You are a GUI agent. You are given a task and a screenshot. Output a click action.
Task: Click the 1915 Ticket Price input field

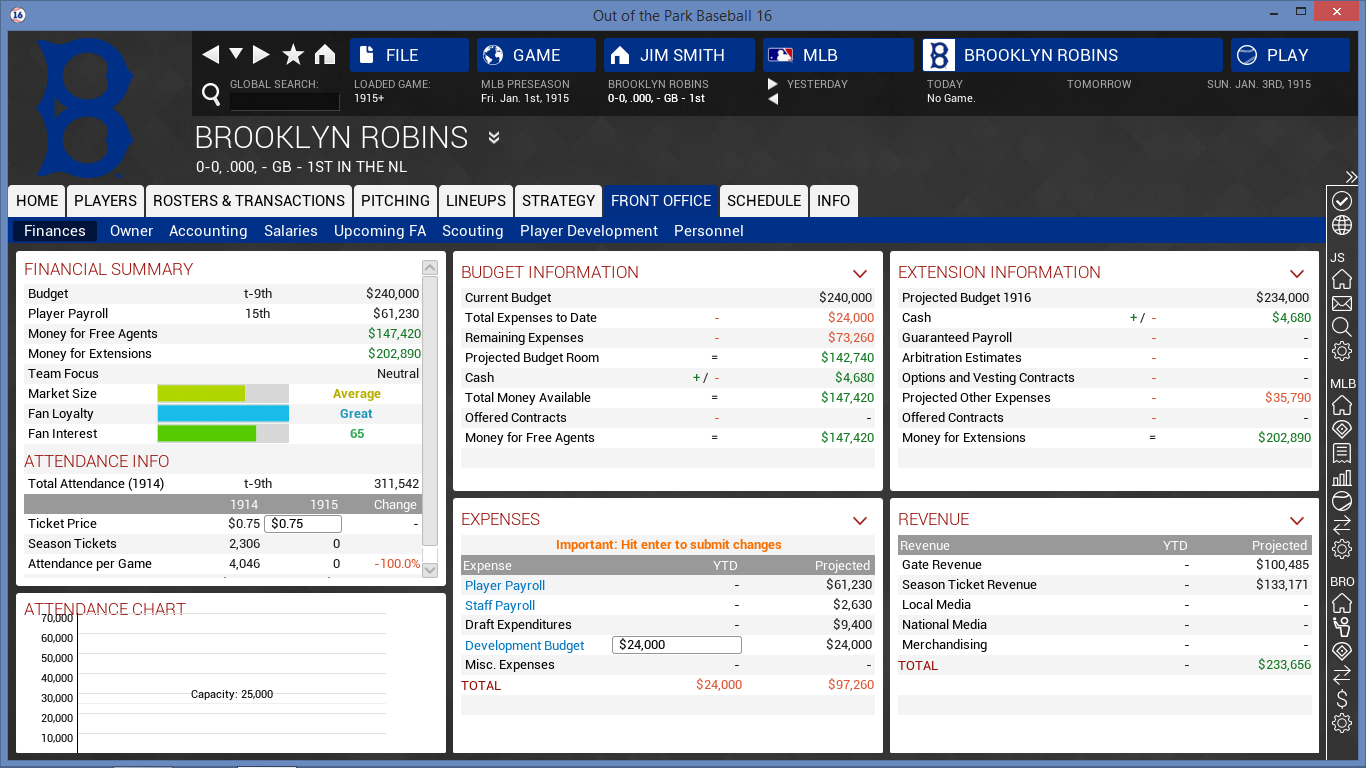click(304, 524)
